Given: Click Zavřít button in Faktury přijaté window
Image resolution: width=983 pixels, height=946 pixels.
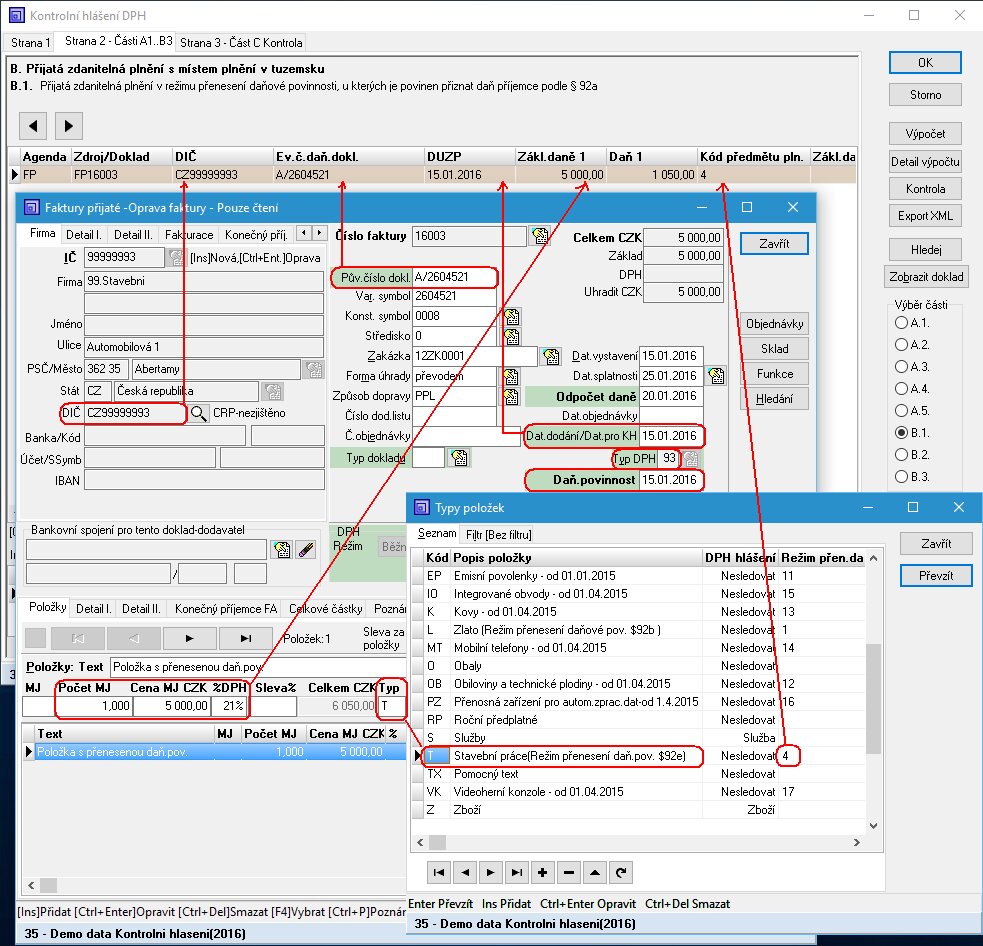Looking at the screenshot, I should [774, 244].
